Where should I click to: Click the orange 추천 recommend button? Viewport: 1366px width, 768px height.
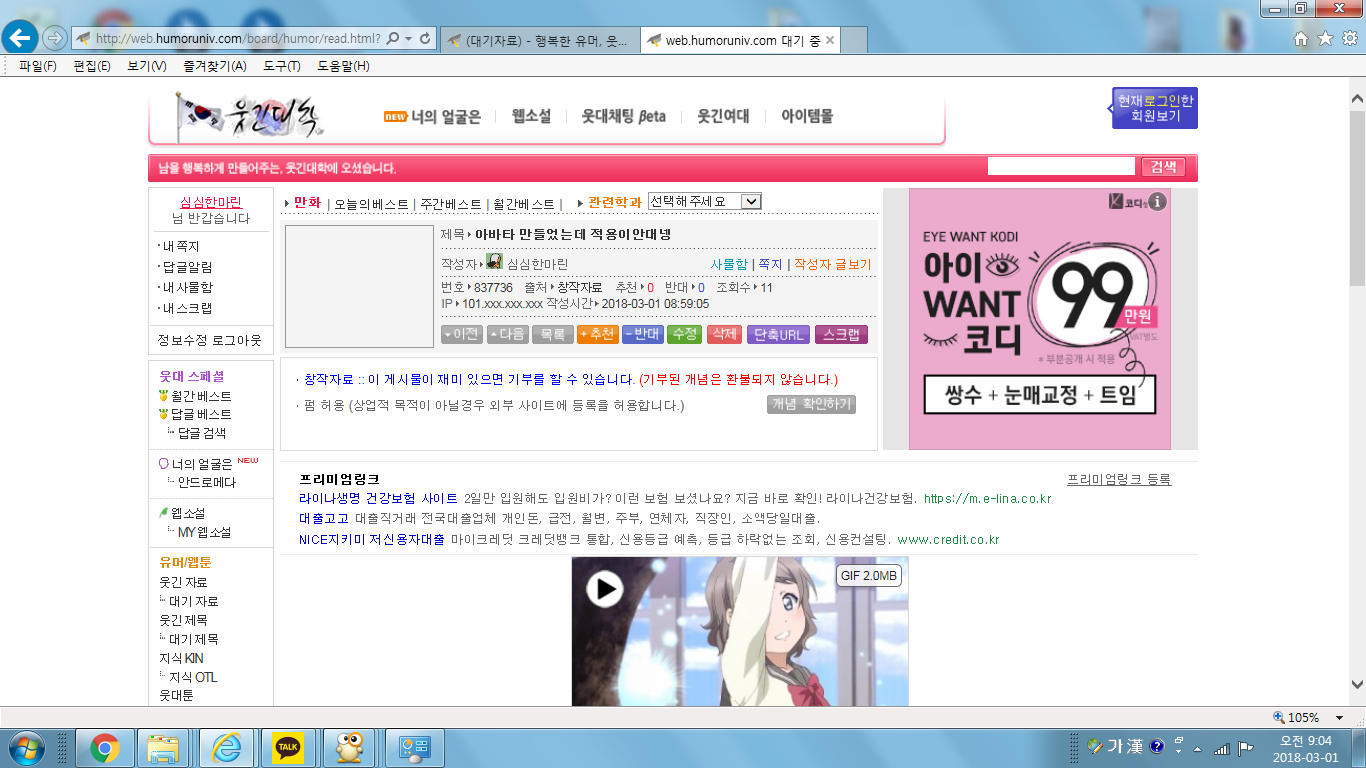click(598, 334)
